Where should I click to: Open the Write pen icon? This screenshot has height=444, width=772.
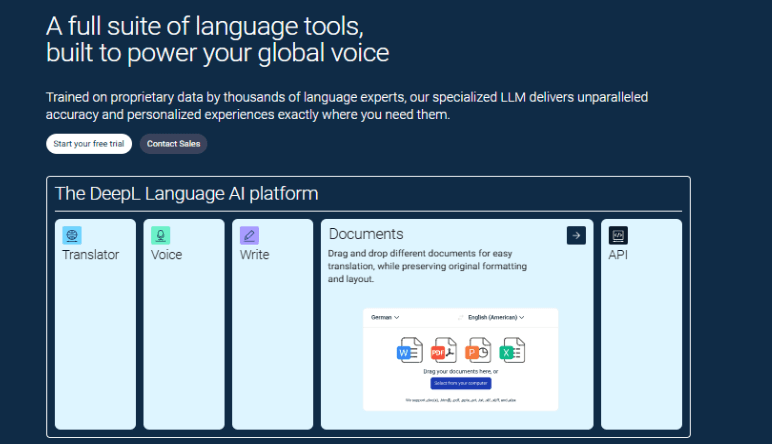(x=249, y=235)
